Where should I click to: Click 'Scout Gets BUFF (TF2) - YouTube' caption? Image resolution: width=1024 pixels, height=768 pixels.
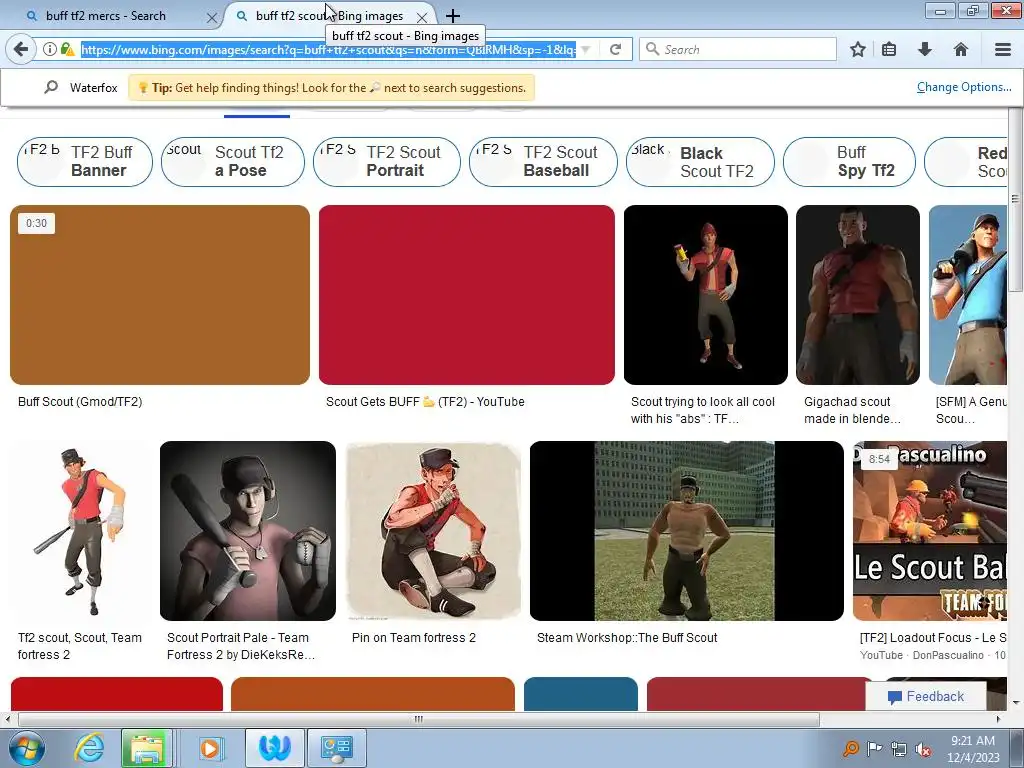point(425,402)
